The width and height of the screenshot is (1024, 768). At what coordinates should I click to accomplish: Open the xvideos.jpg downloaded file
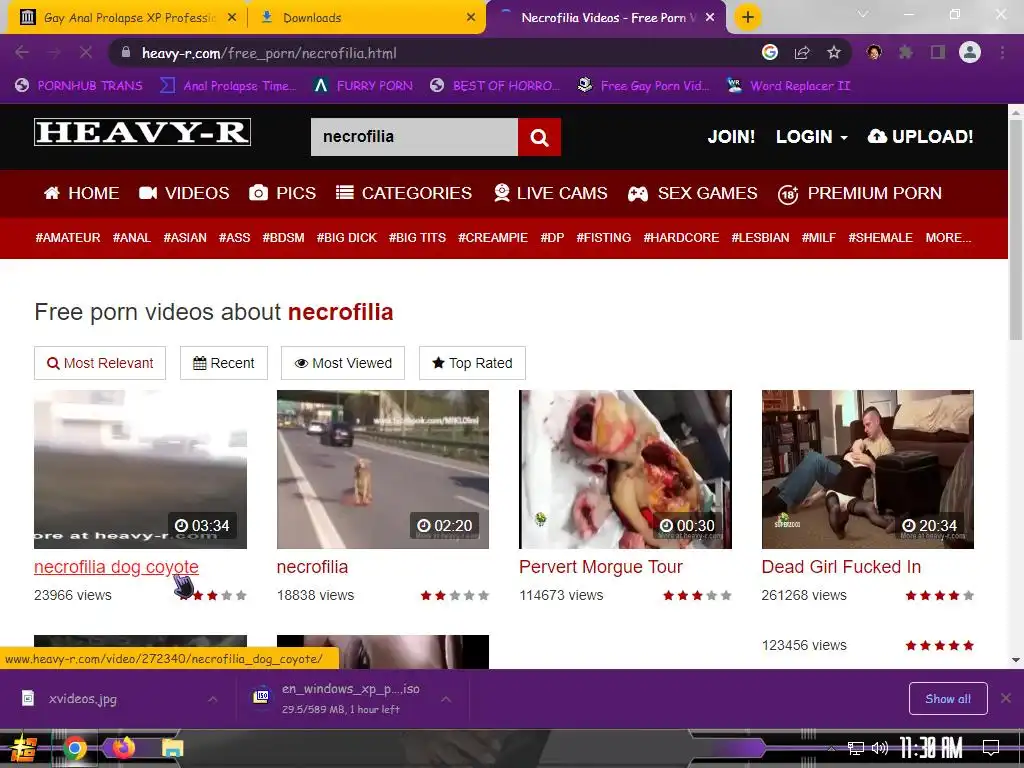pyautogui.click(x=82, y=699)
